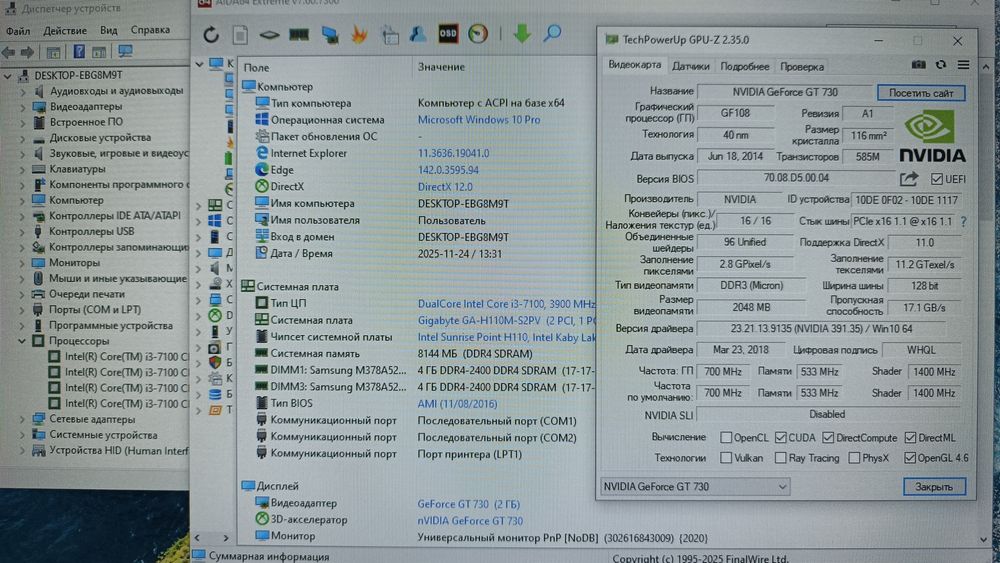Toggle the UEFI checkbox in GPU-Z
Viewport: 1000px width, 563px height.
tap(936, 179)
